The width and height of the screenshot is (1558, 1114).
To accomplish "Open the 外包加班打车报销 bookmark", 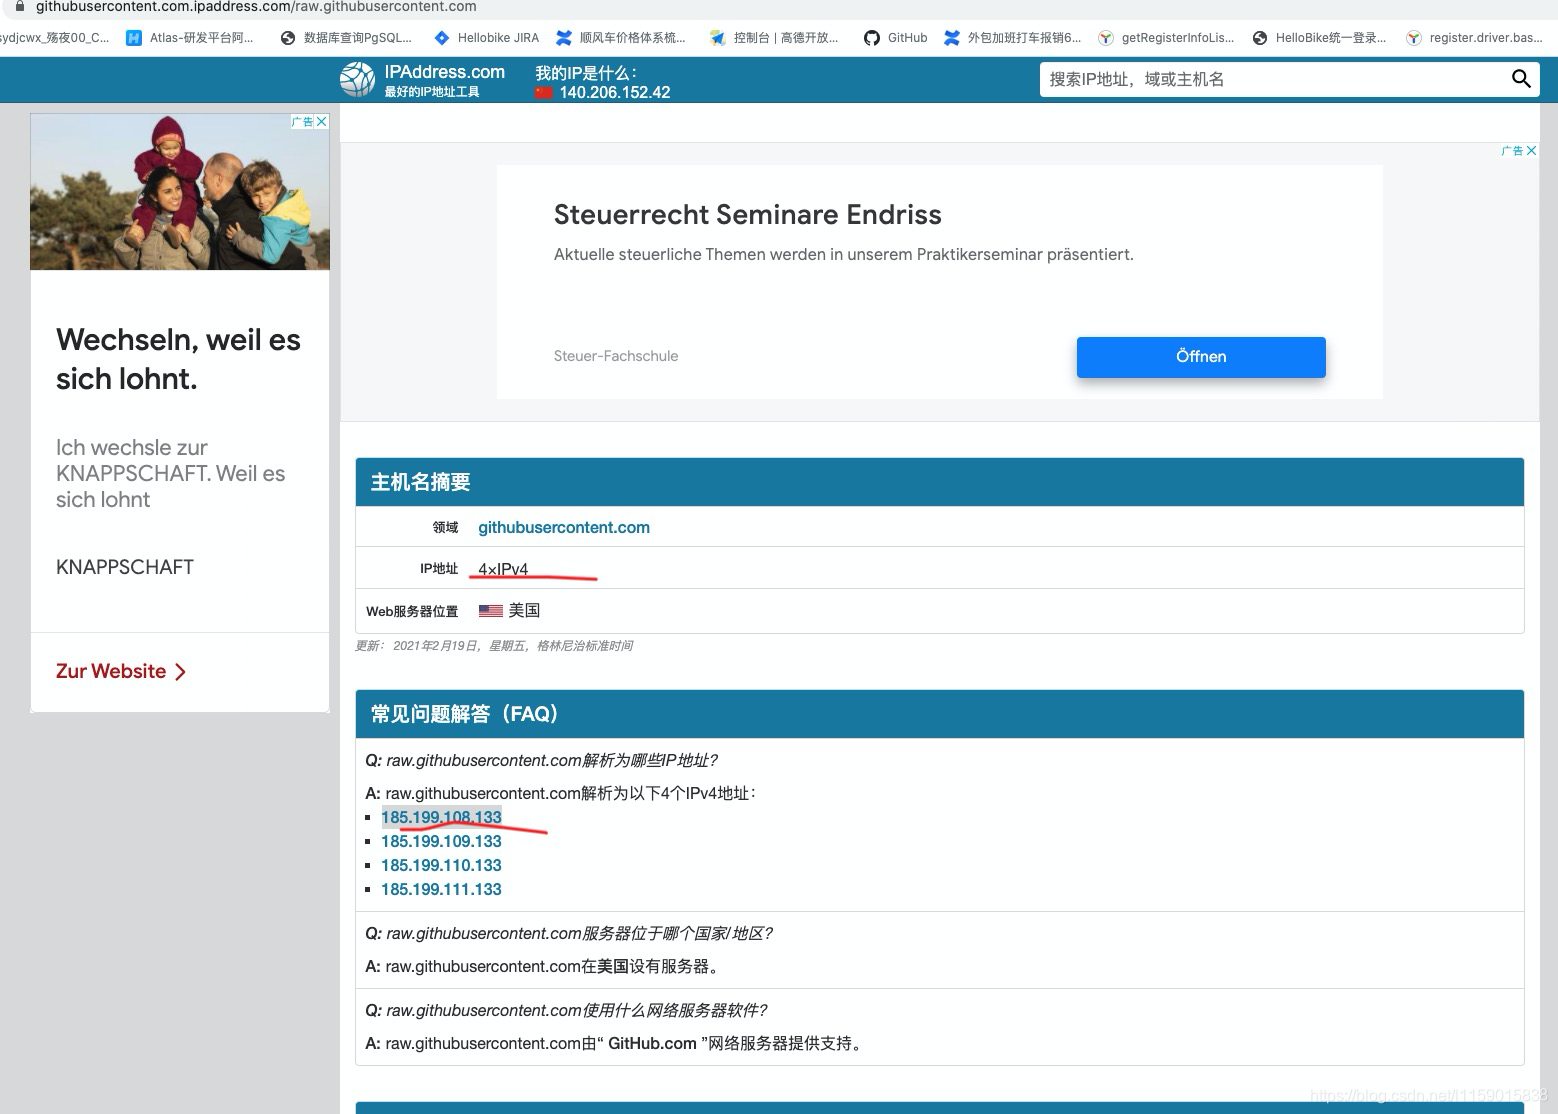I will coord(1013,38).
